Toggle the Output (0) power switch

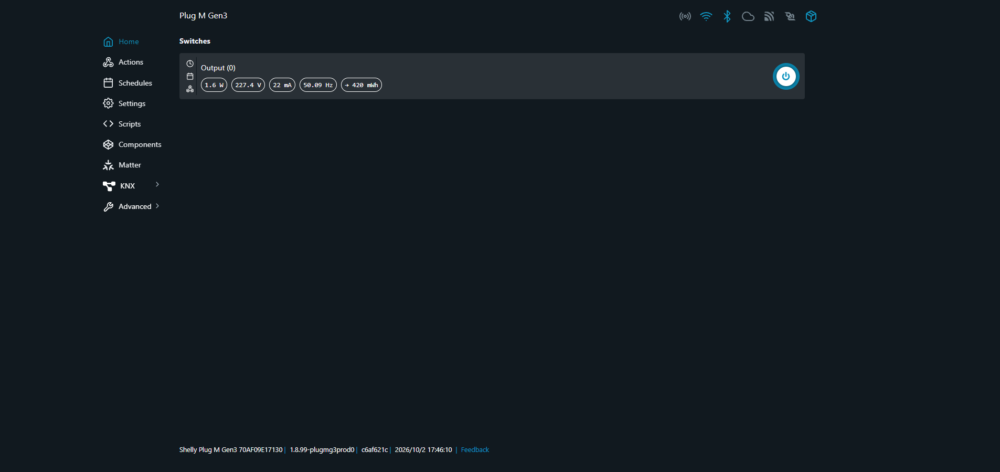point(786,76)
